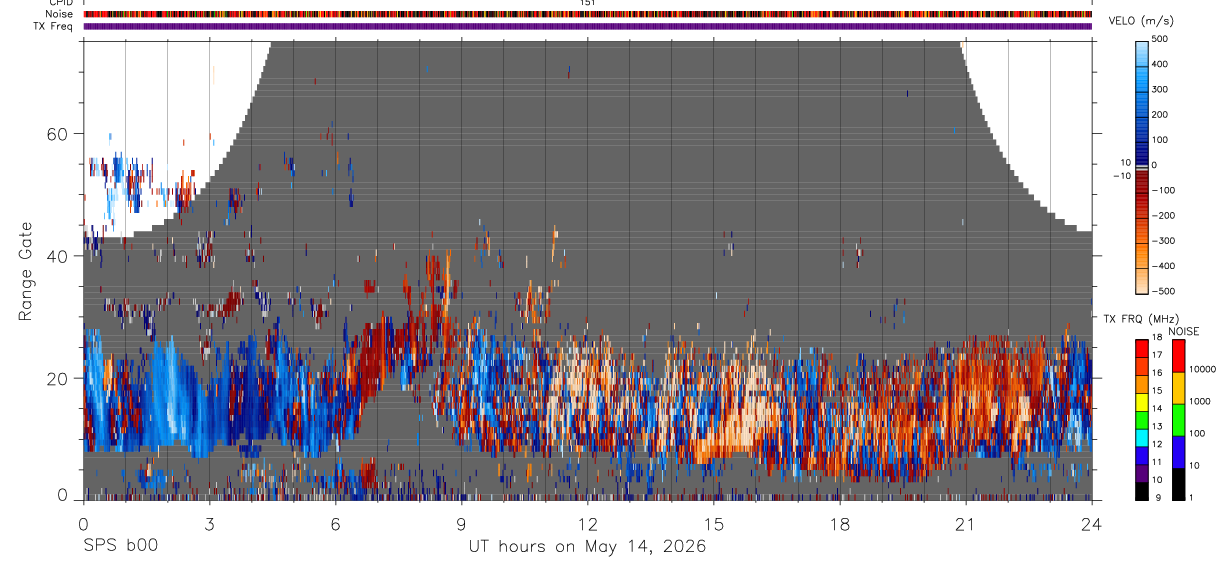Pick the black 9-10 MHz frequency swatch

pos(1143,491)
